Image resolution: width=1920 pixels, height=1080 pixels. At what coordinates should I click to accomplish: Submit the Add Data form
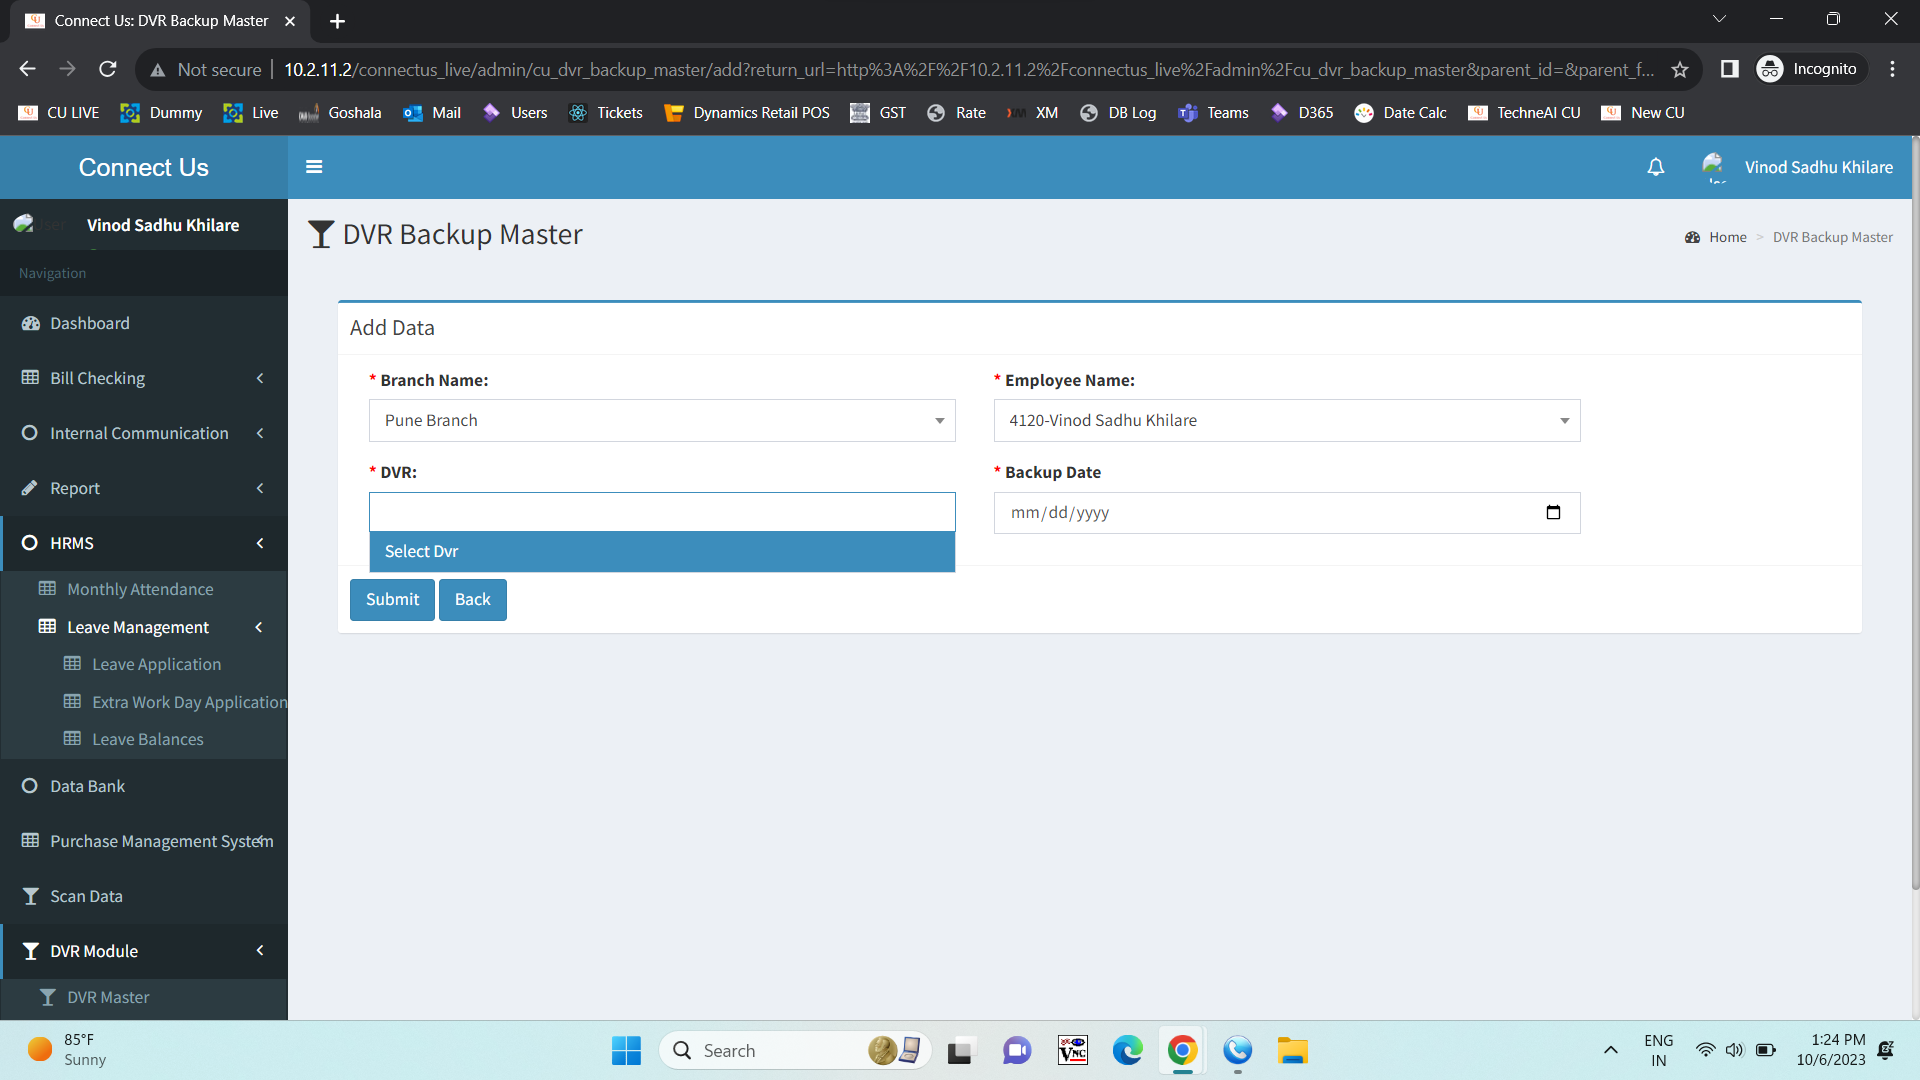coord(392,600)
